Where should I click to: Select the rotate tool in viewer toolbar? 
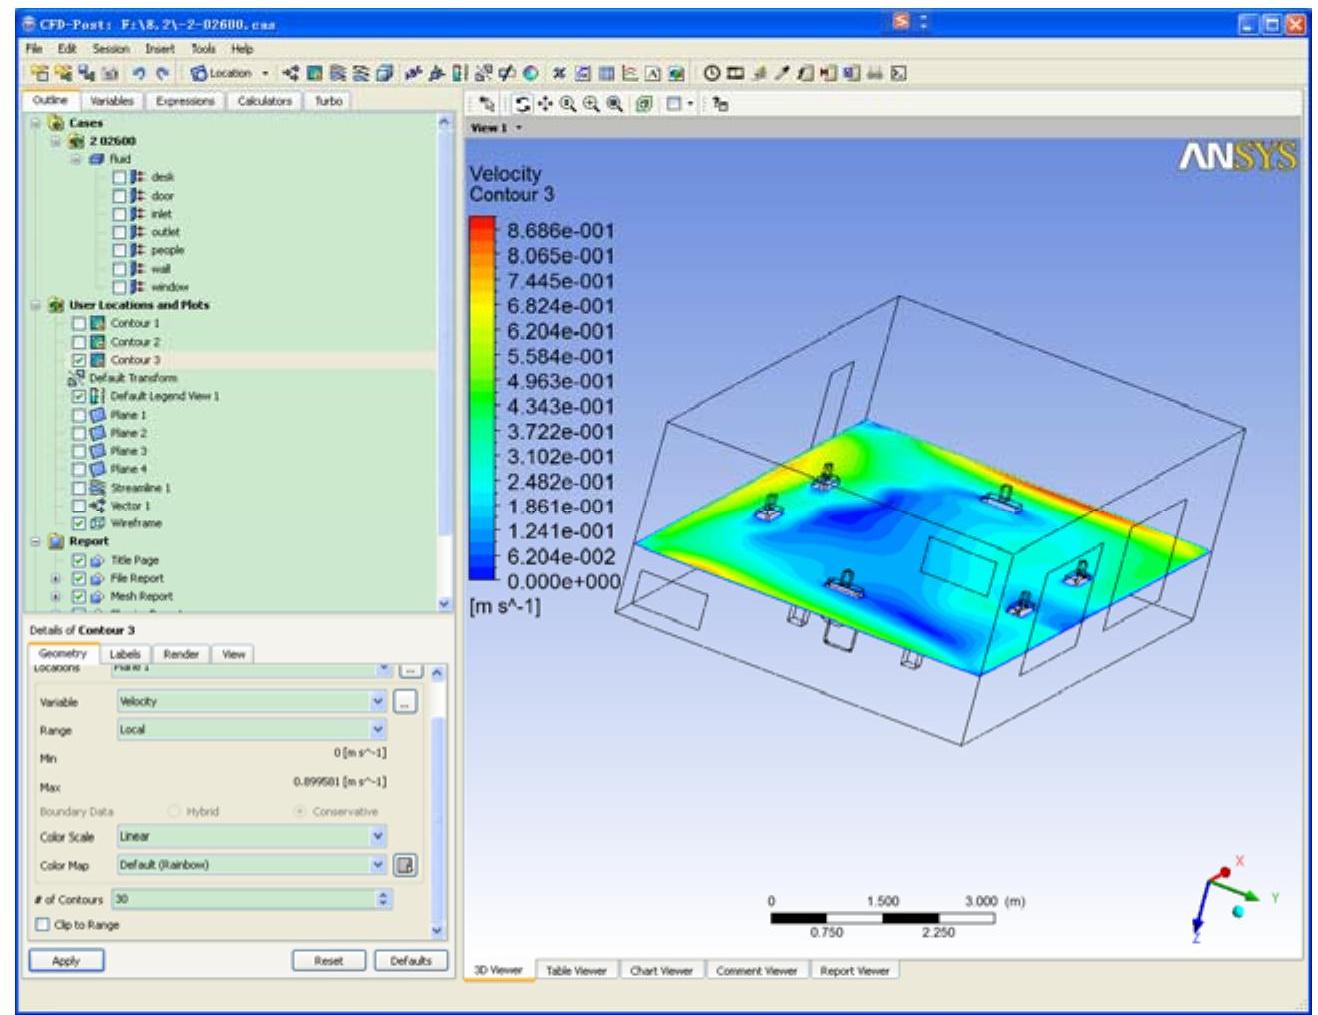click(523, 104)
